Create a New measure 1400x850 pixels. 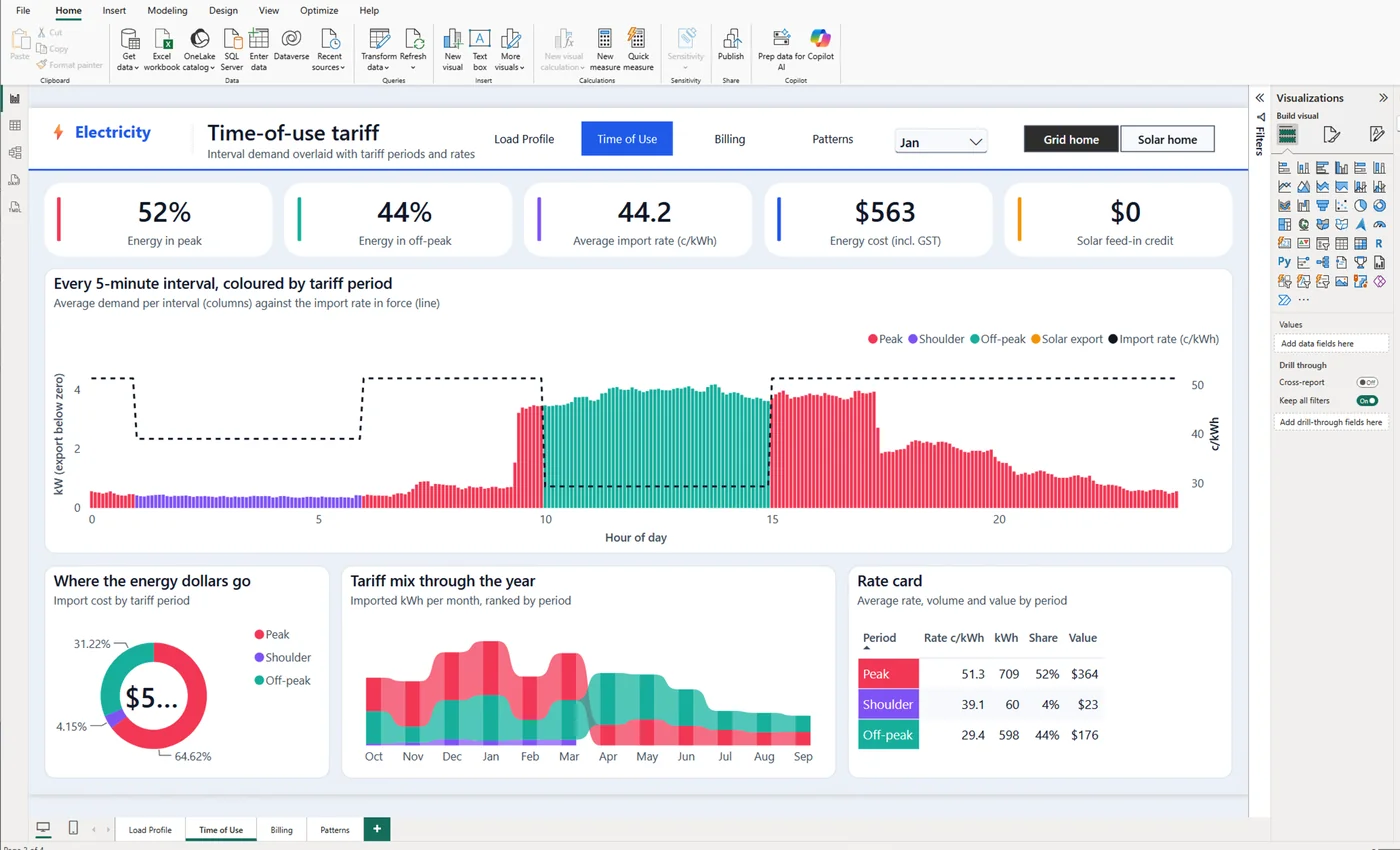(x=605, y=49)
